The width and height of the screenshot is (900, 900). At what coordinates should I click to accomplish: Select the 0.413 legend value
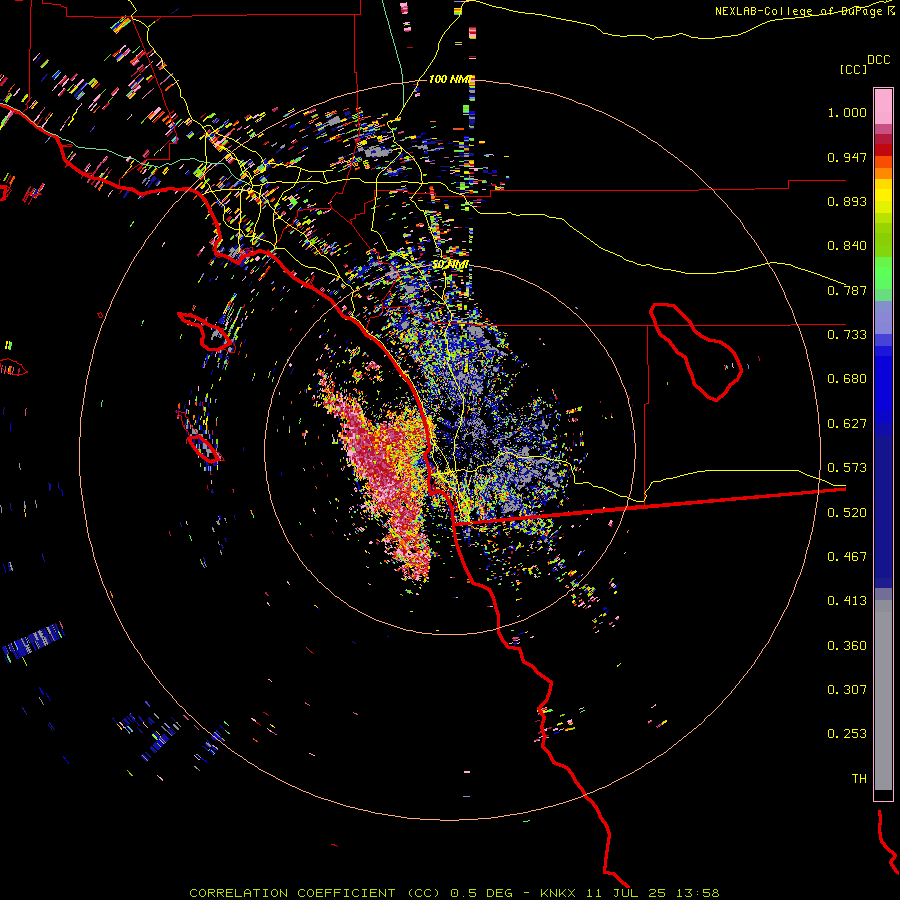(x=847, y=601)
